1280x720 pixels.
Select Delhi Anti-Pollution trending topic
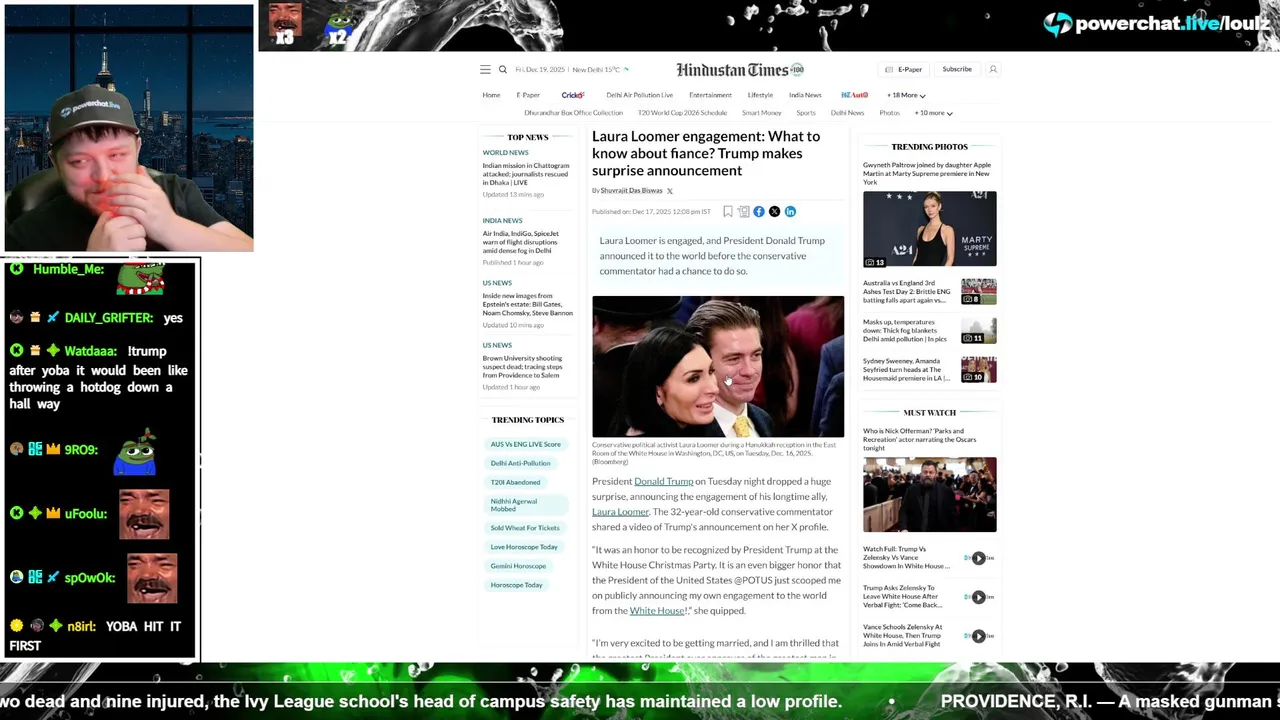click(520, 463)
